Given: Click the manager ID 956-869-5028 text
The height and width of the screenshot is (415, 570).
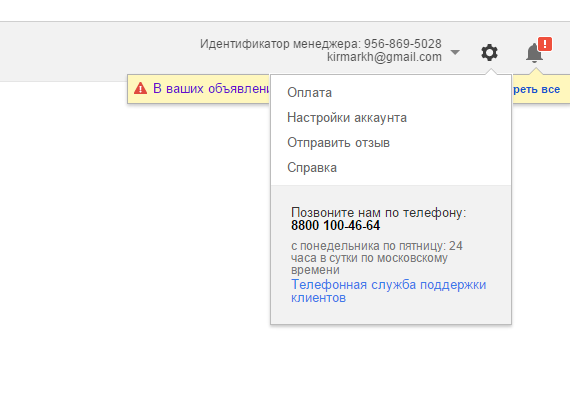Looking at the screenshot, I should point(403,44).
